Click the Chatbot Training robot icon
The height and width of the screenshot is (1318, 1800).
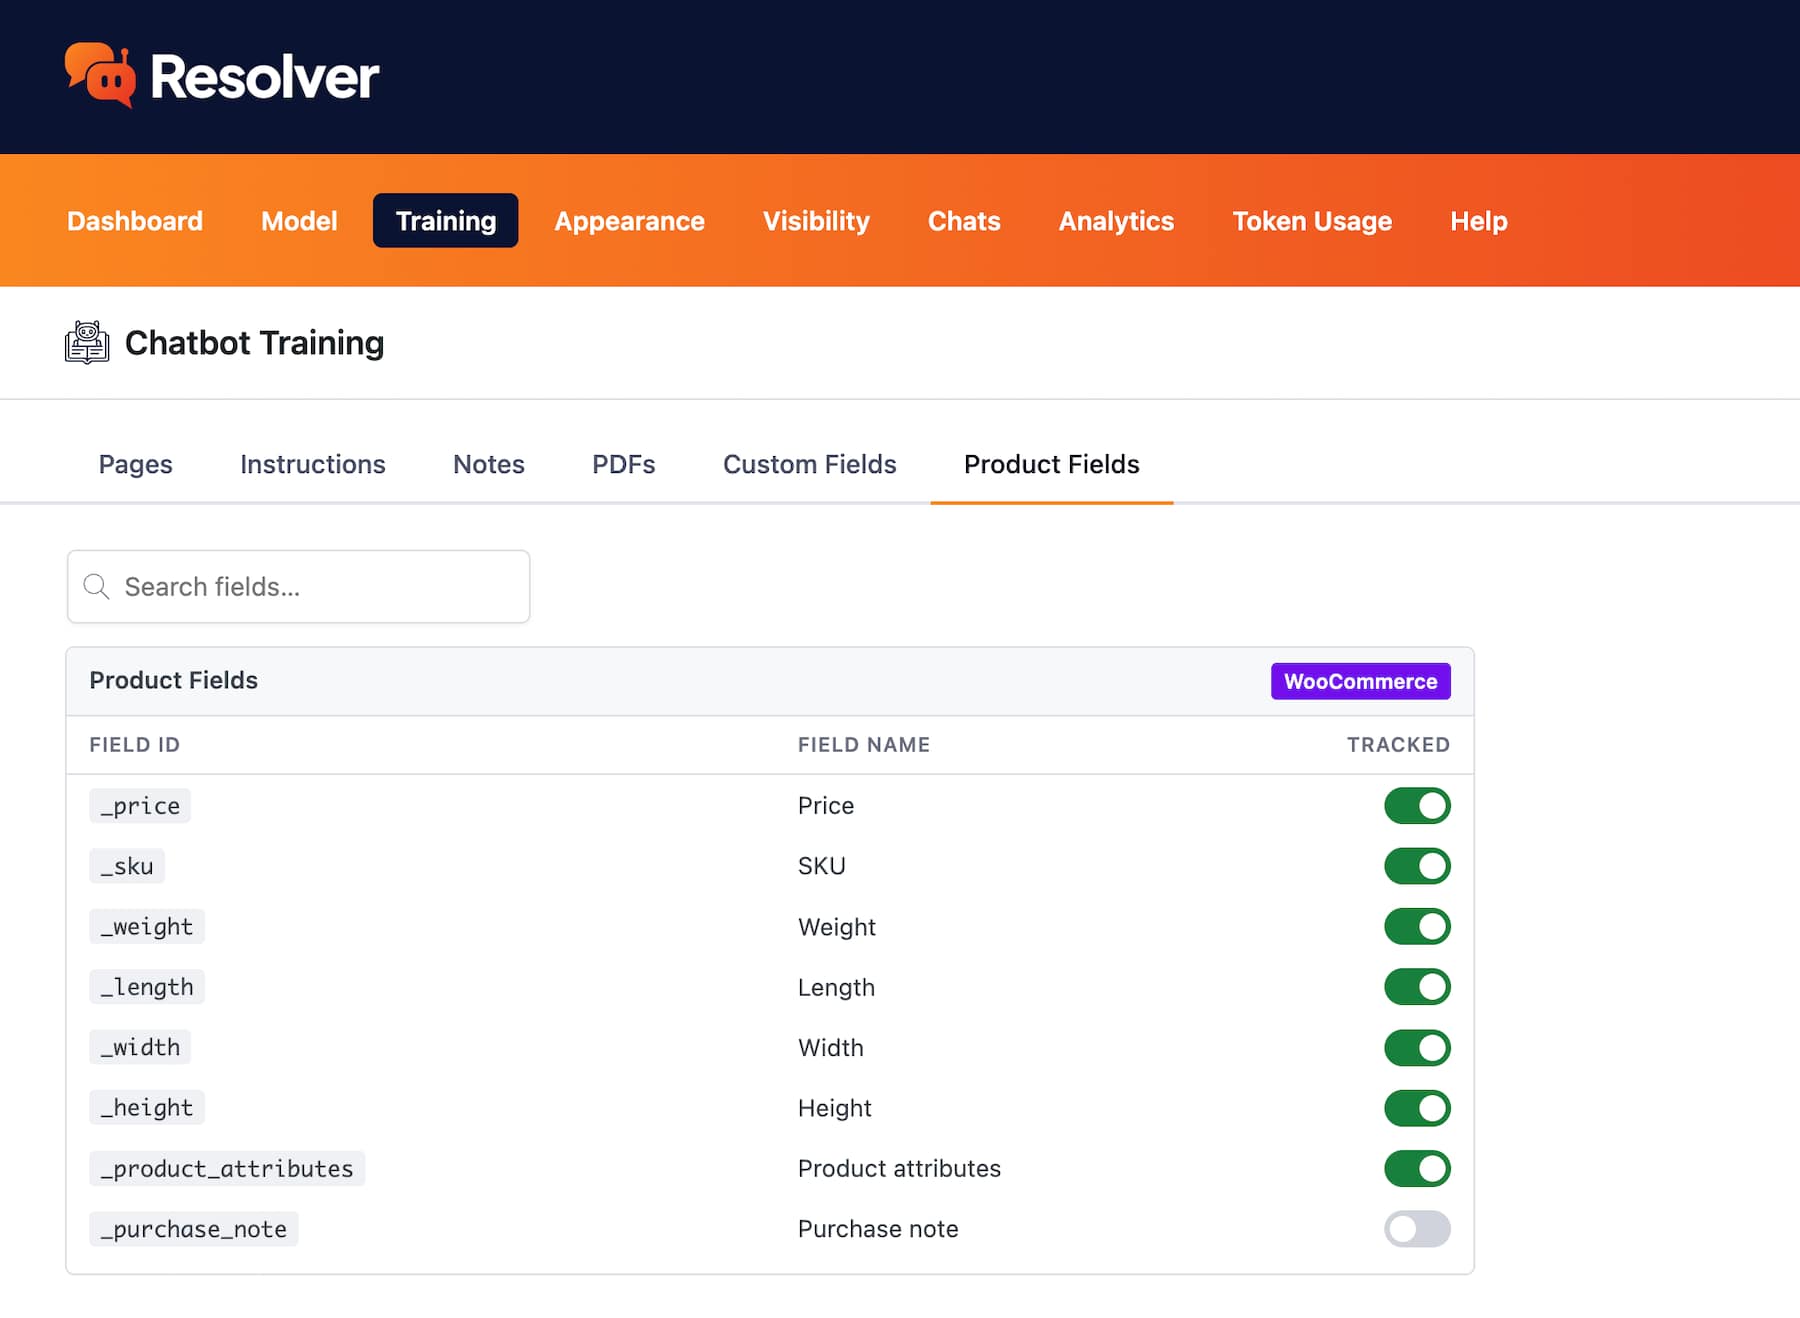pos(87,342)
